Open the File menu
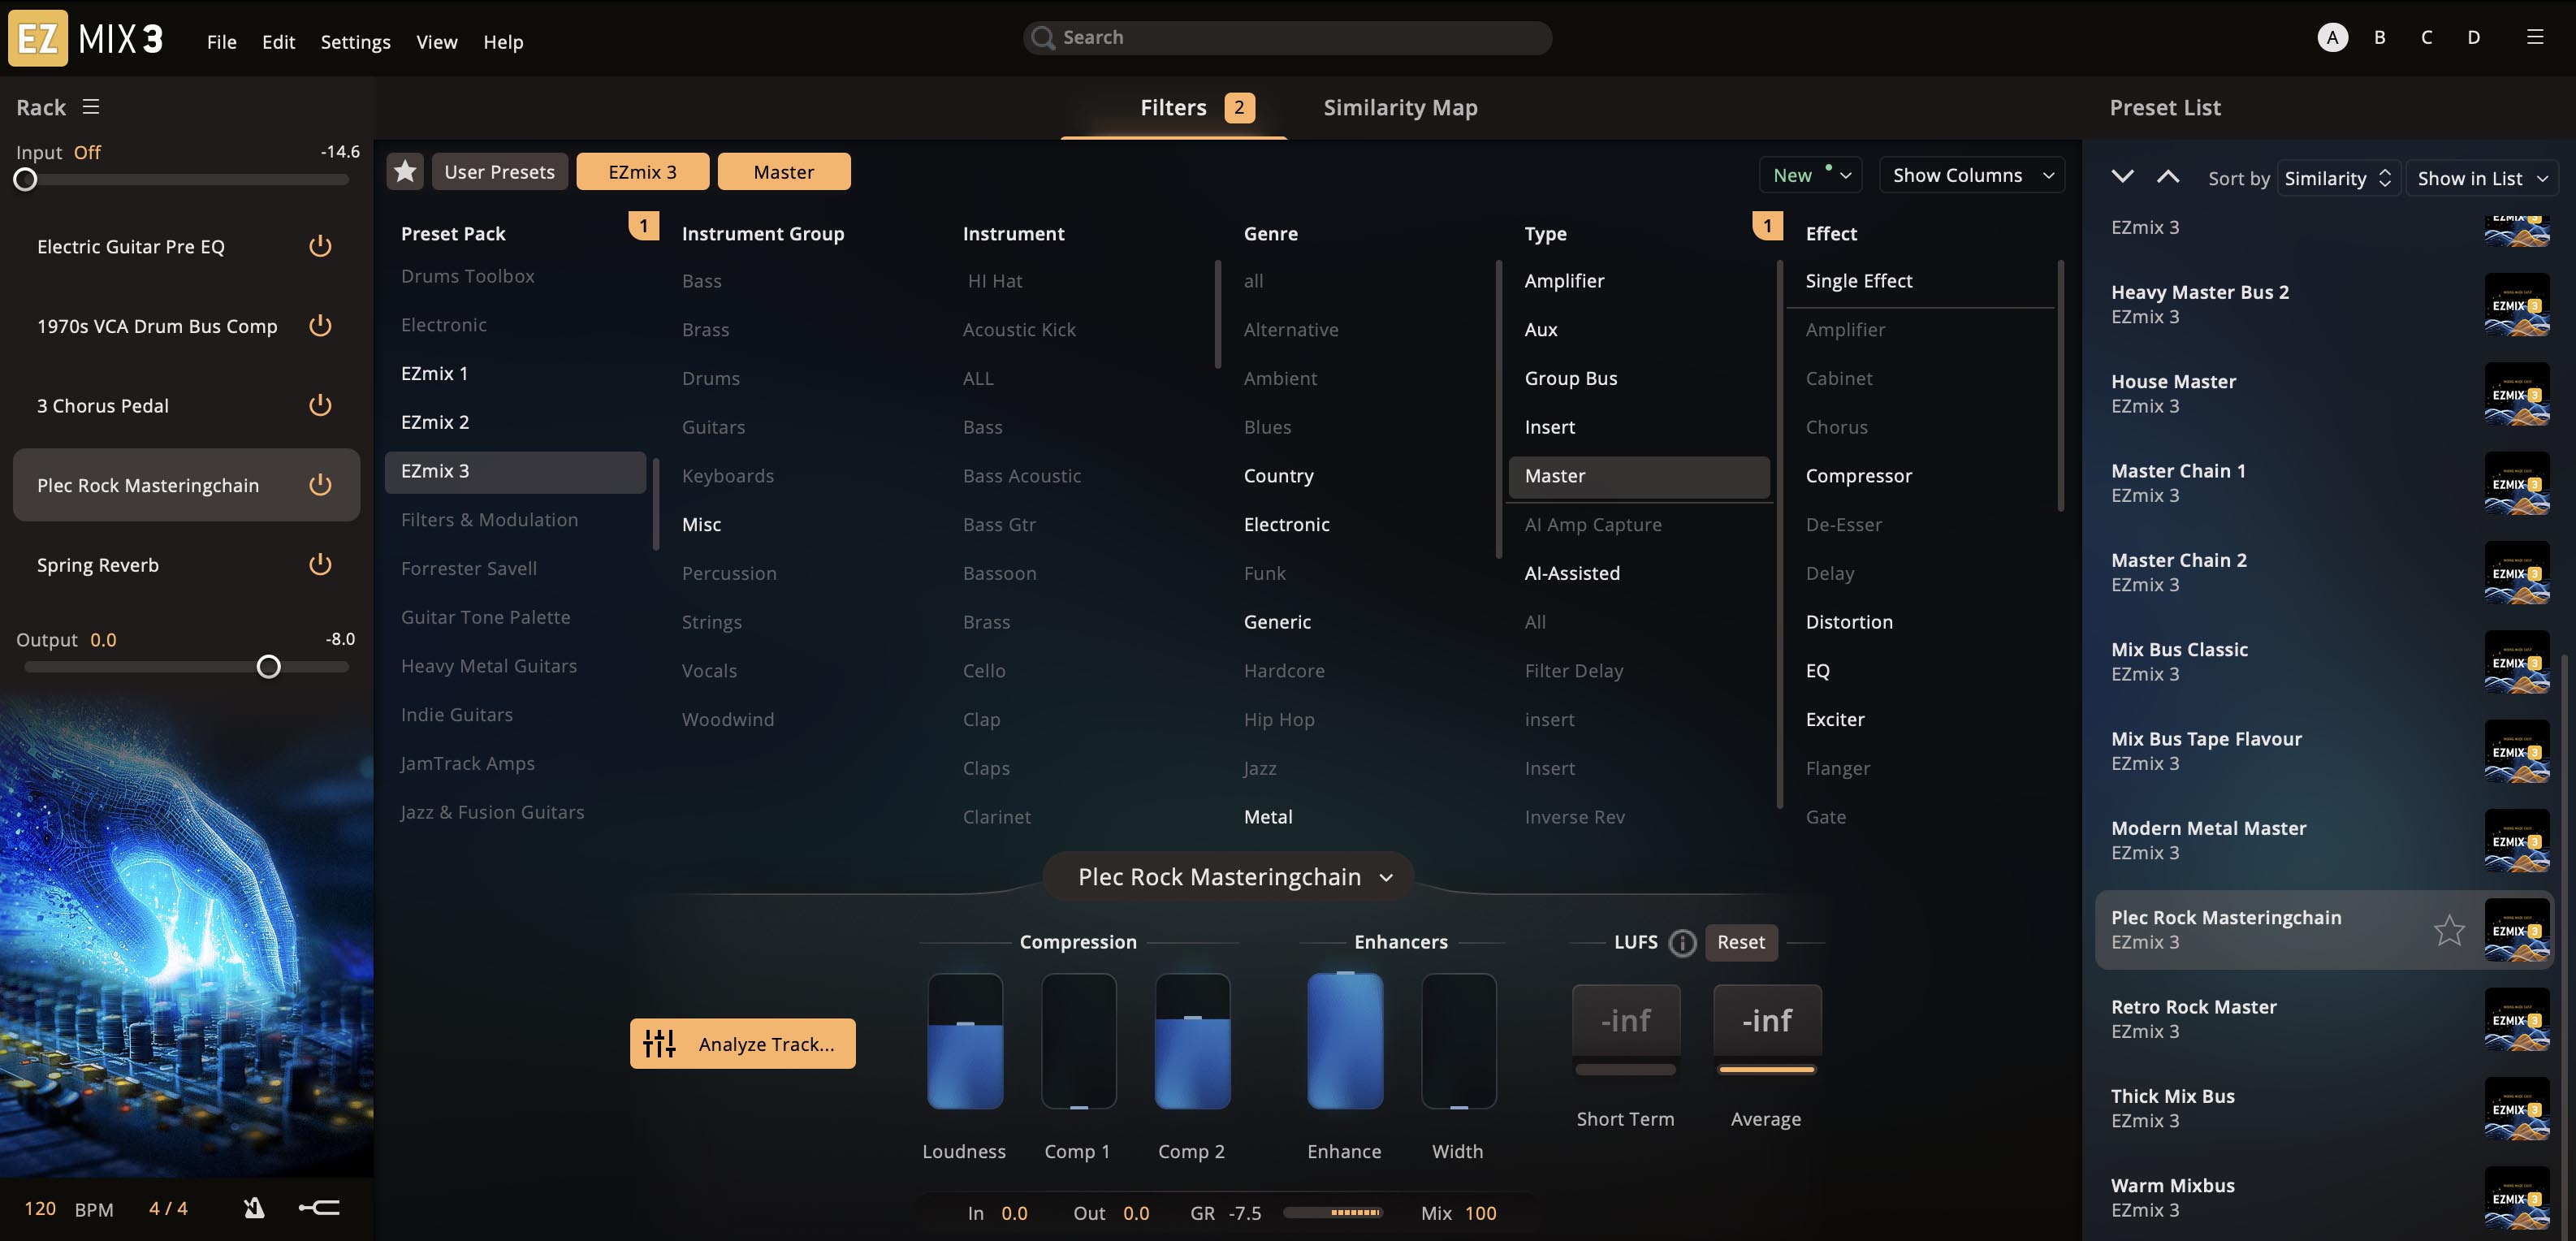The height and width of the screenshot is (1241, 2576). tap(221, 42)
